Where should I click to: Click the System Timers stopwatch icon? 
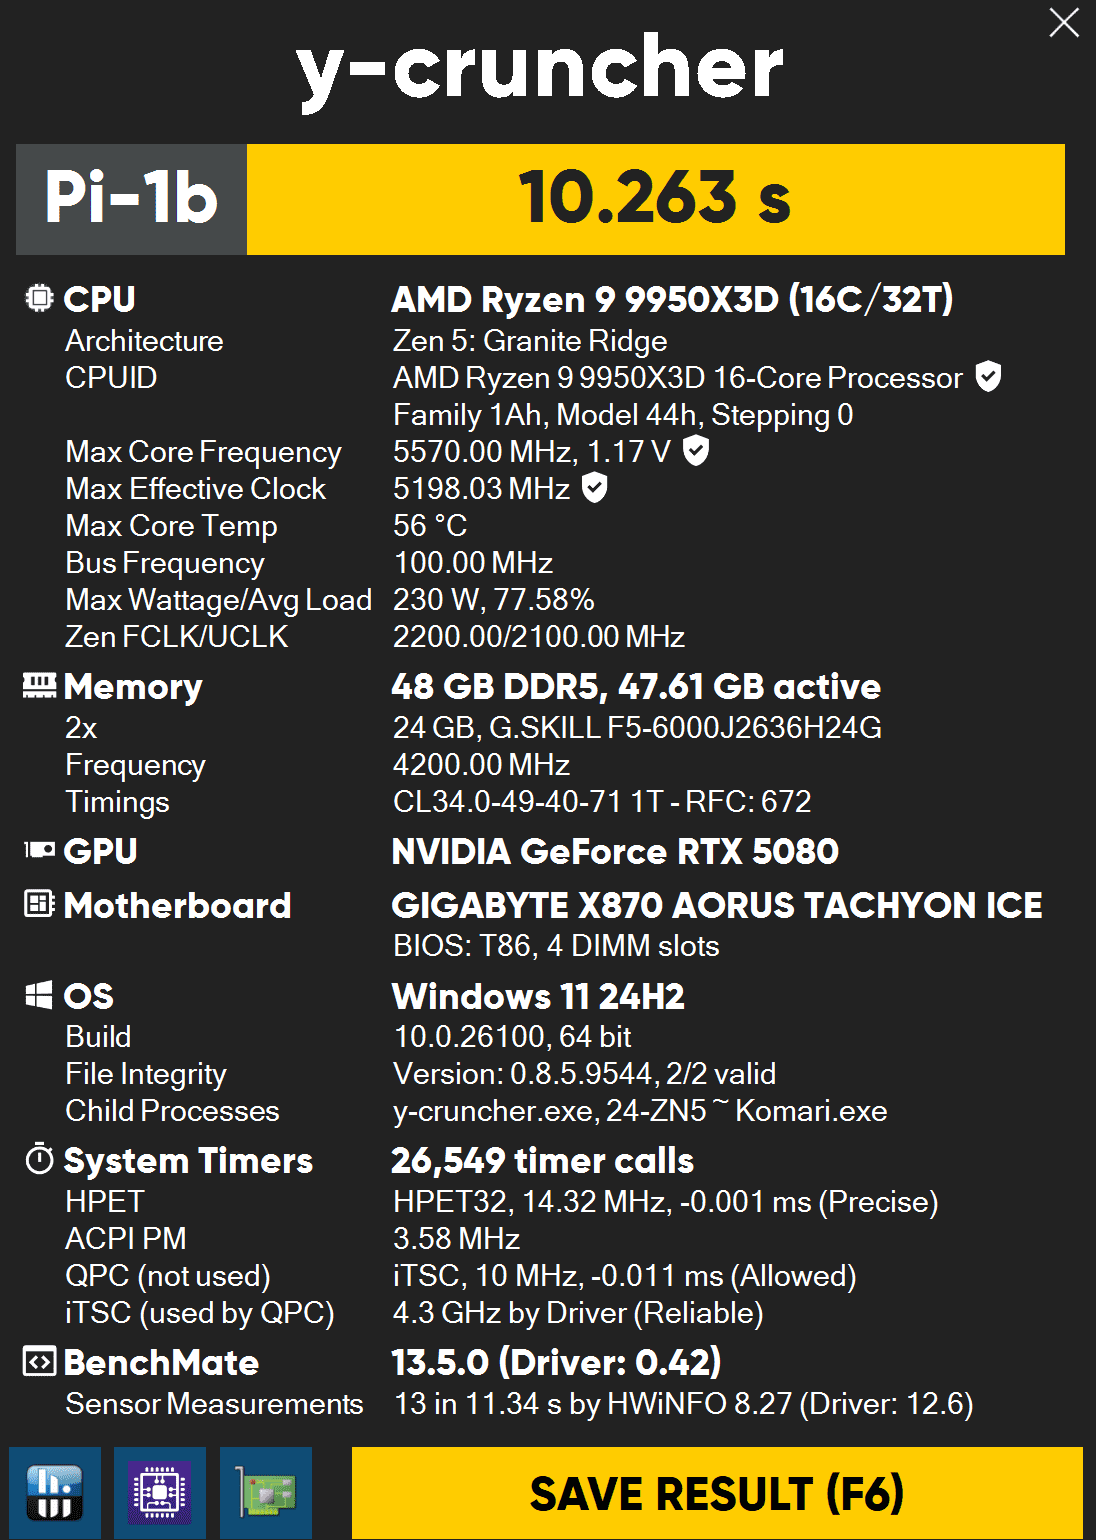tap(39, 1159)
